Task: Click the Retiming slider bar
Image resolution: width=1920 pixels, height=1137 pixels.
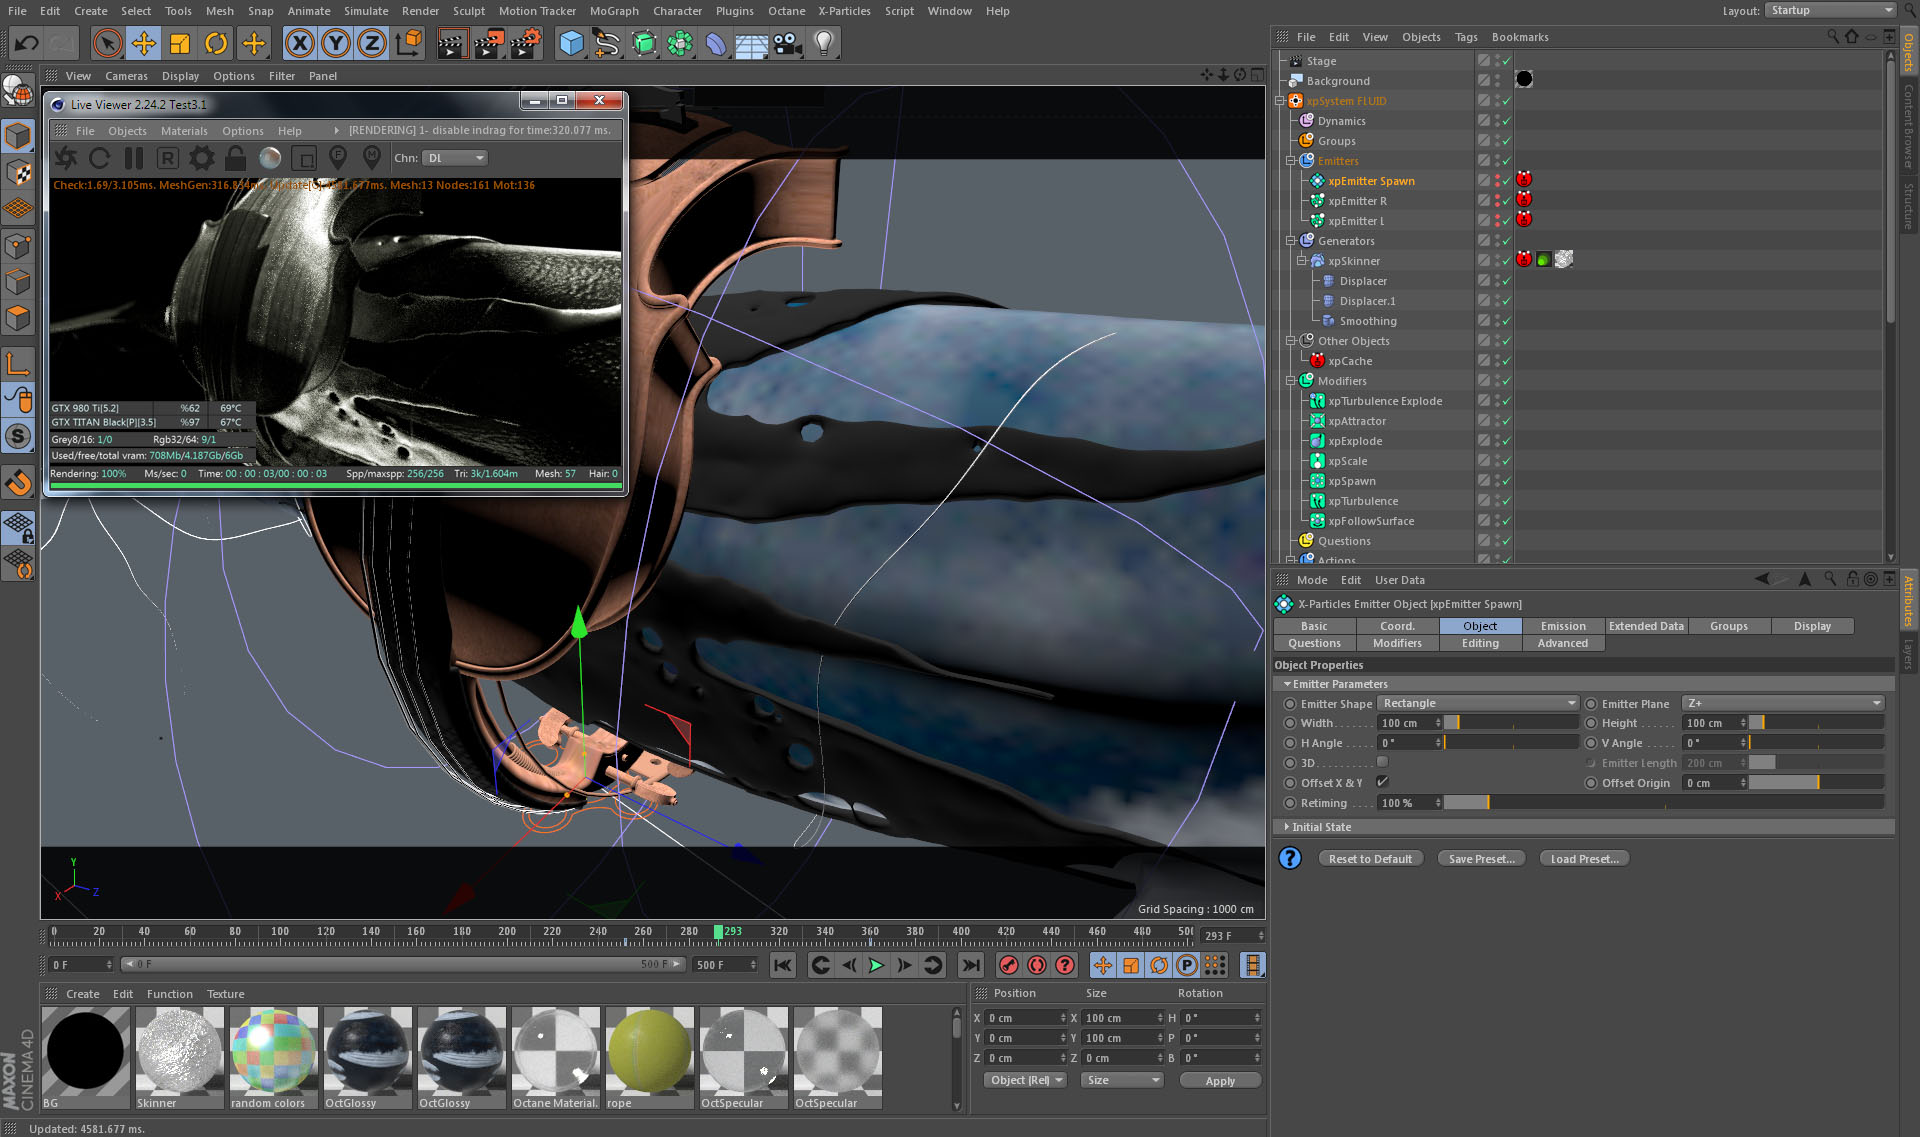Action: (x=1663, y=803)
